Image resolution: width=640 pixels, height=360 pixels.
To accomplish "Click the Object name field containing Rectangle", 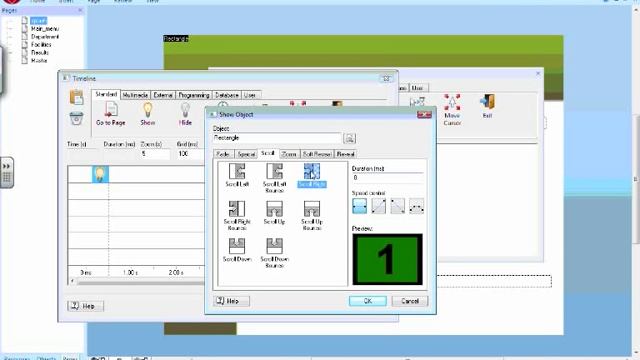I will click(277, 138).
